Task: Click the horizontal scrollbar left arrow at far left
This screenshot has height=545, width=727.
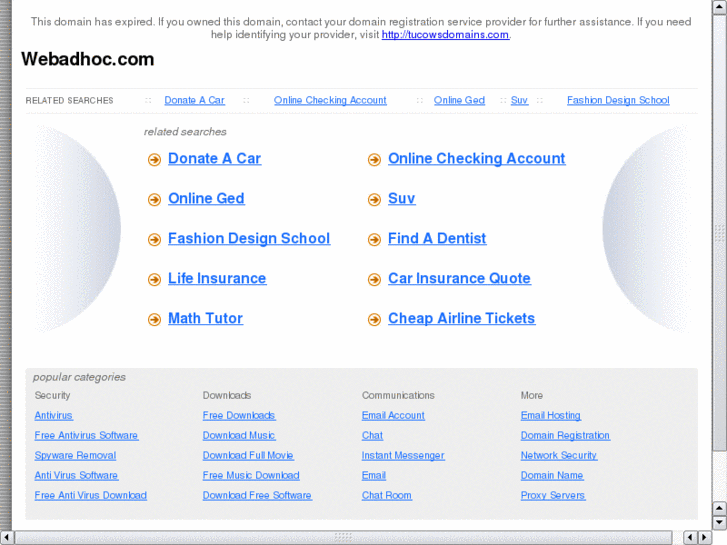Action: tap(6, 537)
